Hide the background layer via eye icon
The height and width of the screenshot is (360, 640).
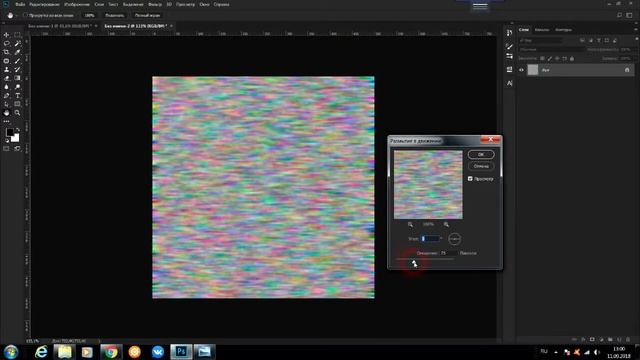tap(521, 70)
